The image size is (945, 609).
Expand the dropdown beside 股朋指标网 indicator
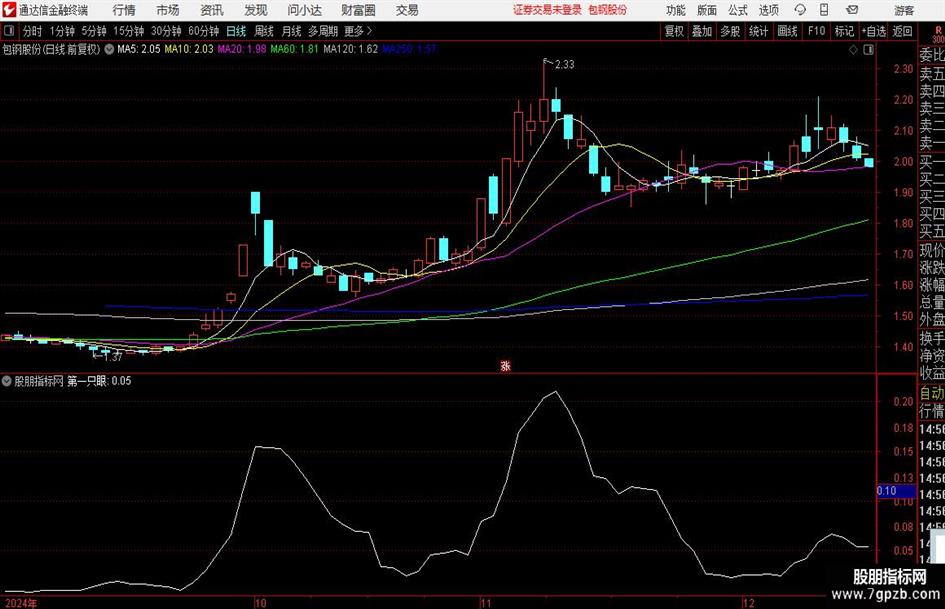[x=7, y=381]
